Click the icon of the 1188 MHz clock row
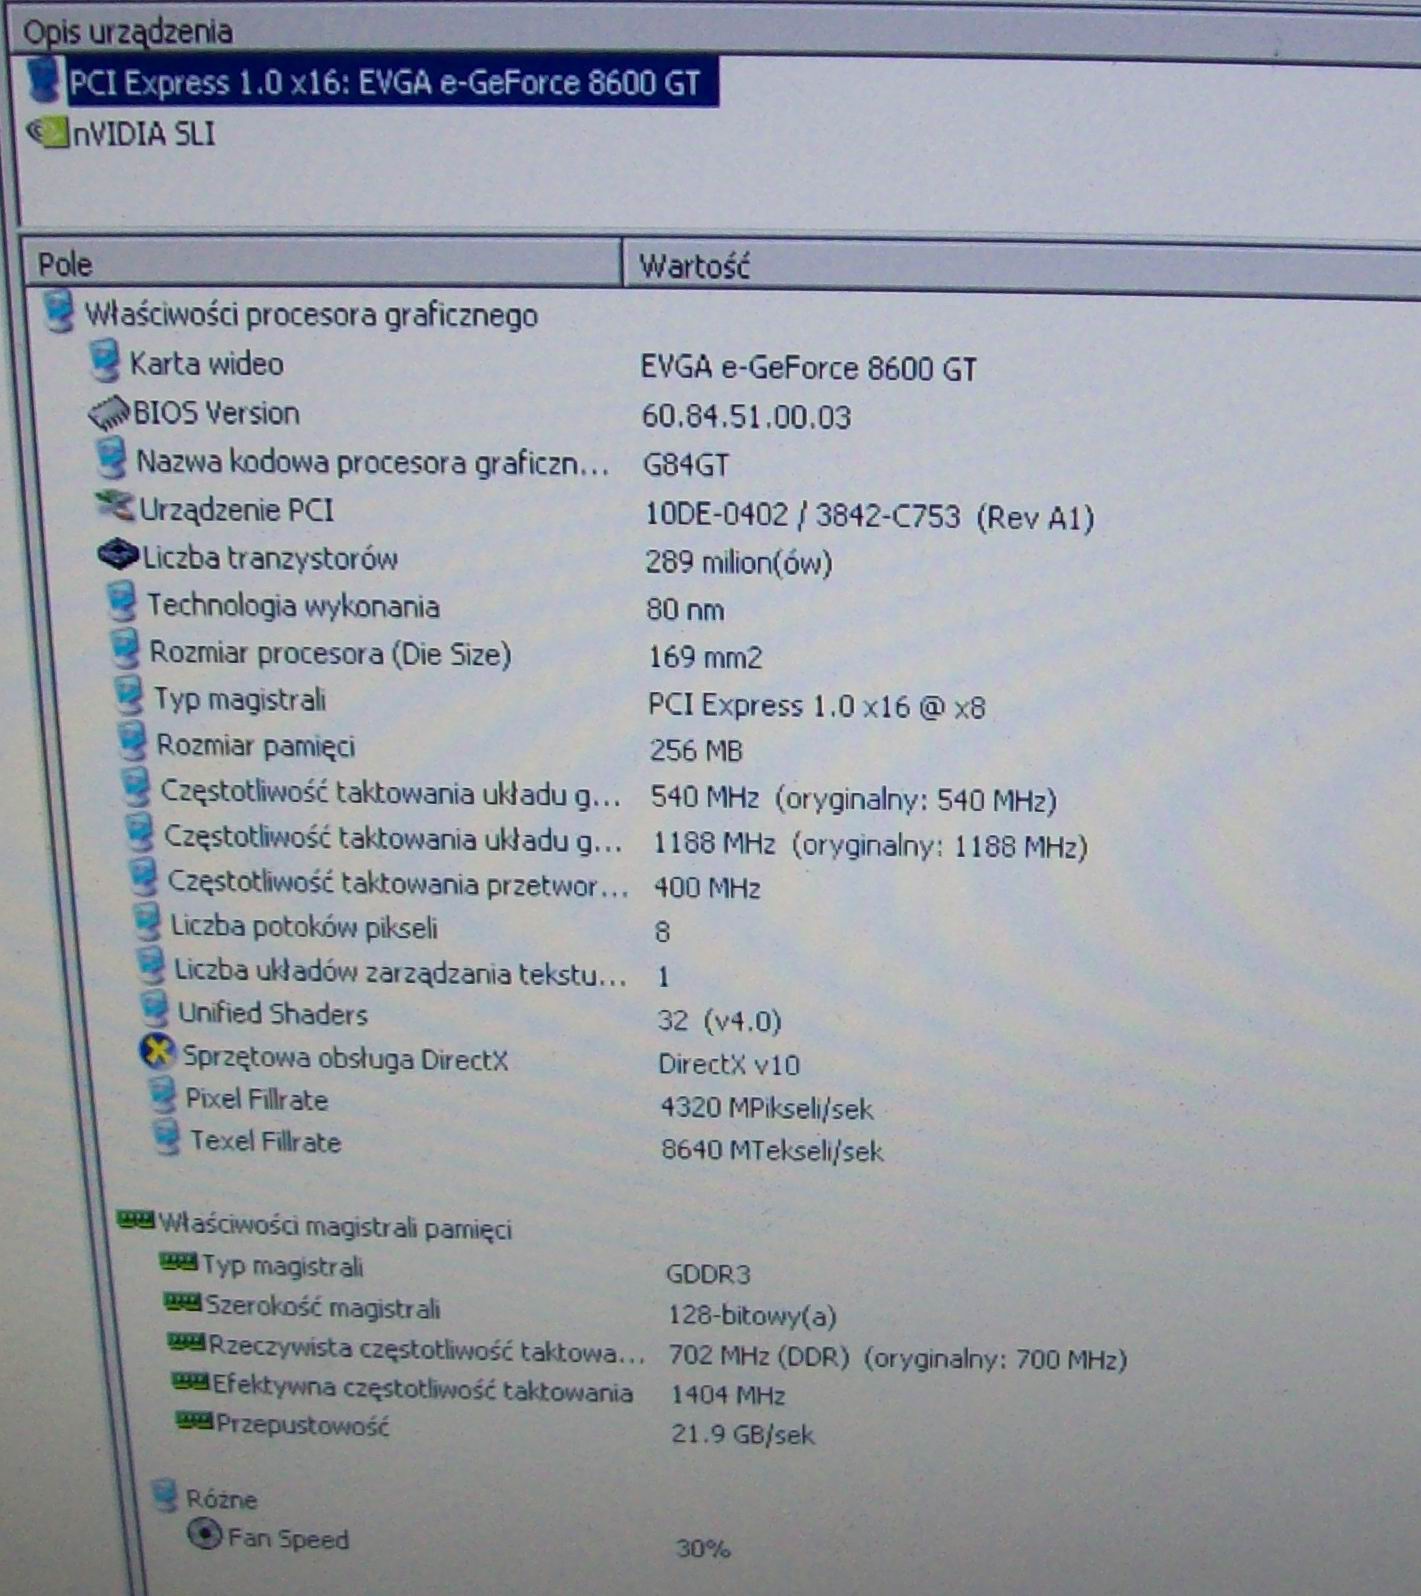Viewport: 1421px width, 1596px height. [x=139, y=834]
